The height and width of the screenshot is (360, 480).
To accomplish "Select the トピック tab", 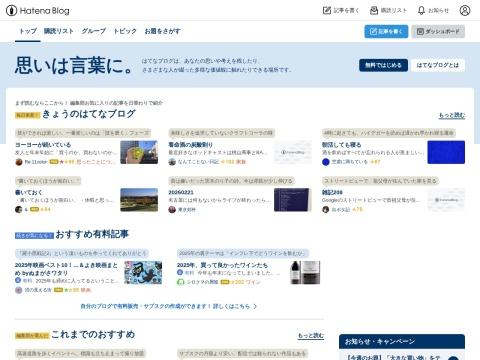I will click(125, 31).
